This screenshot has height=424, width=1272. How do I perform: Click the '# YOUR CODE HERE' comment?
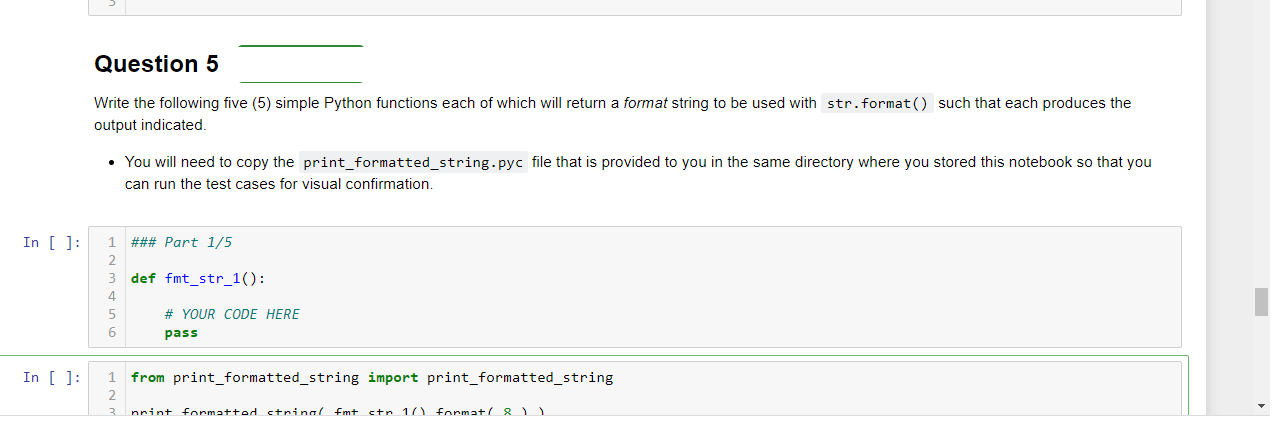tap(232, 314)
